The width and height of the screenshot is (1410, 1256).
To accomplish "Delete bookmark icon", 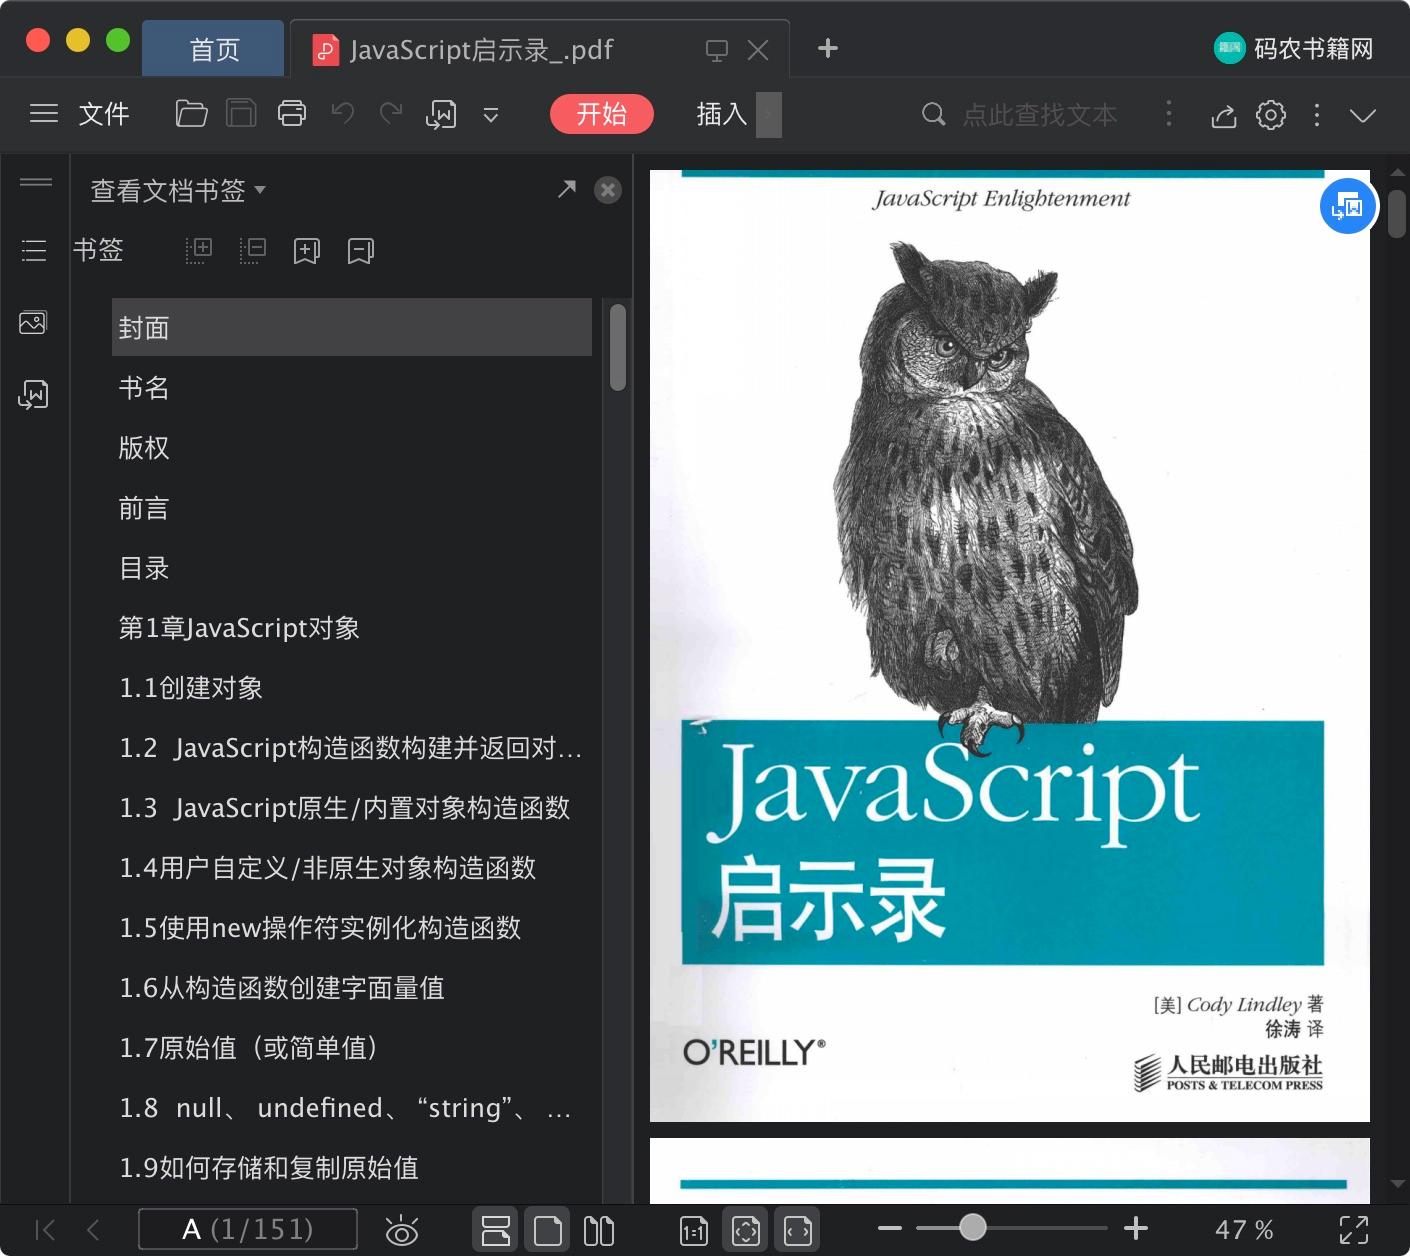I will 361,251.
